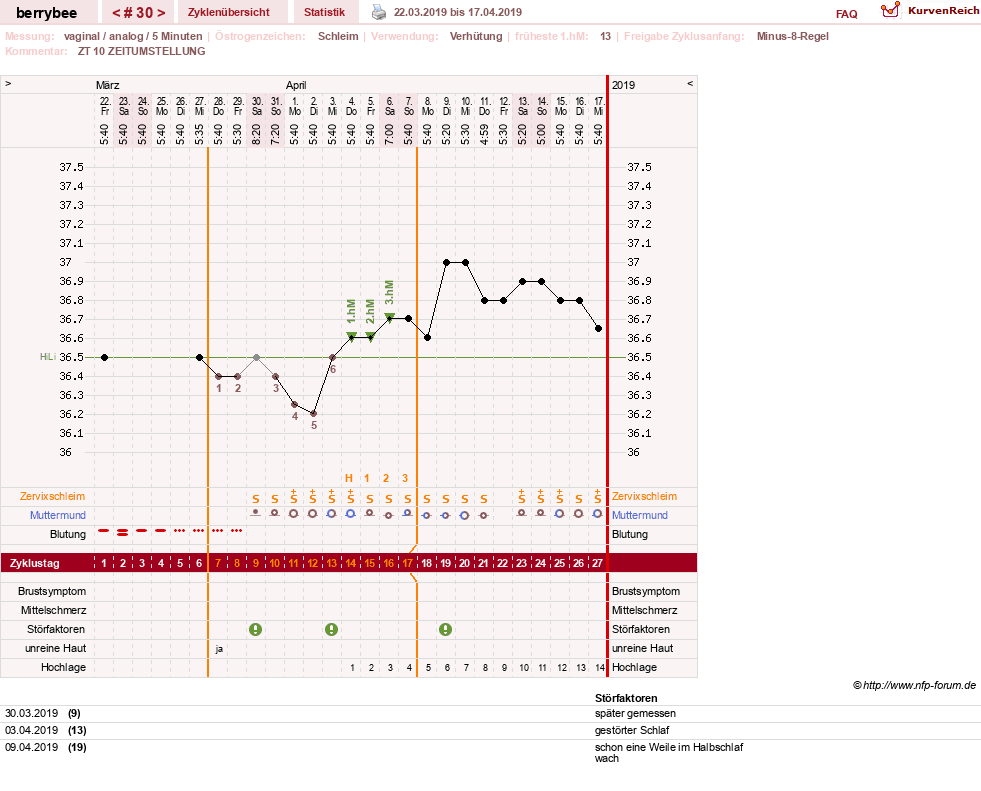Click the 'Verhütung' usage value
Screen dimensions: 981x791
(476, 36)
